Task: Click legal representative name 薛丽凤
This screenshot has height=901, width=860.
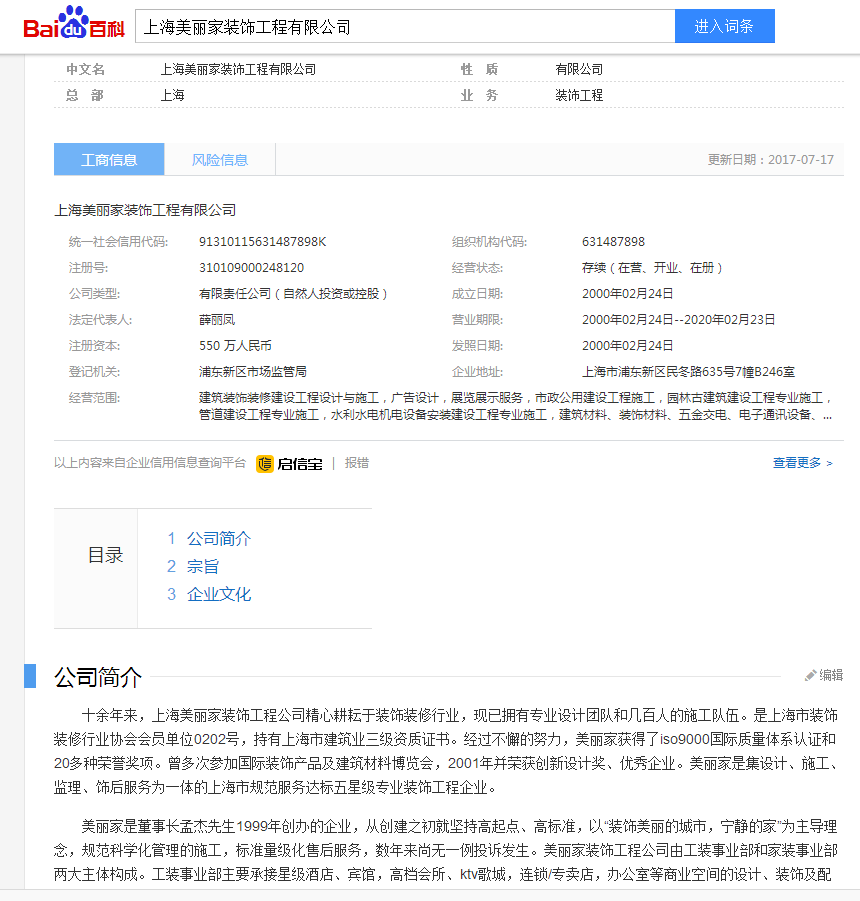Action: pos(217,320)
